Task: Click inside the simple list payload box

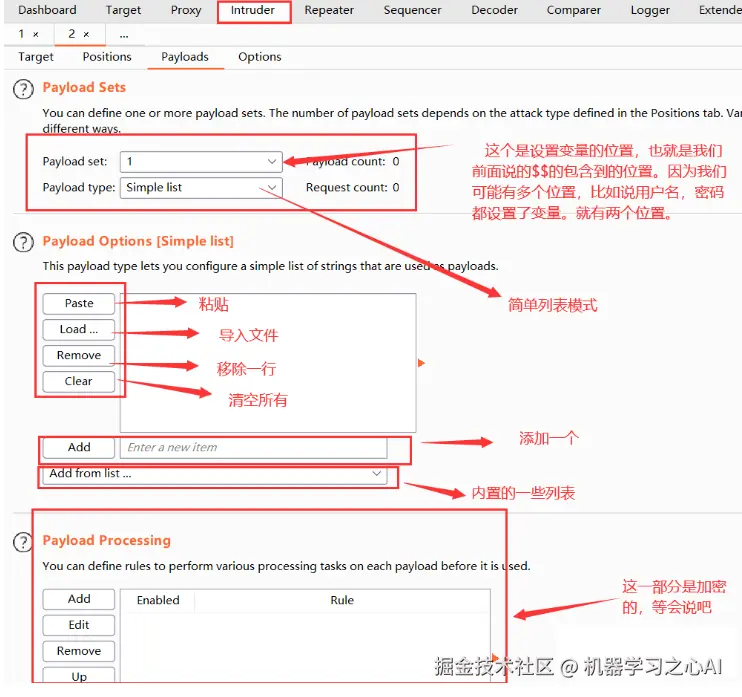Action: click(x=268, y=363)
